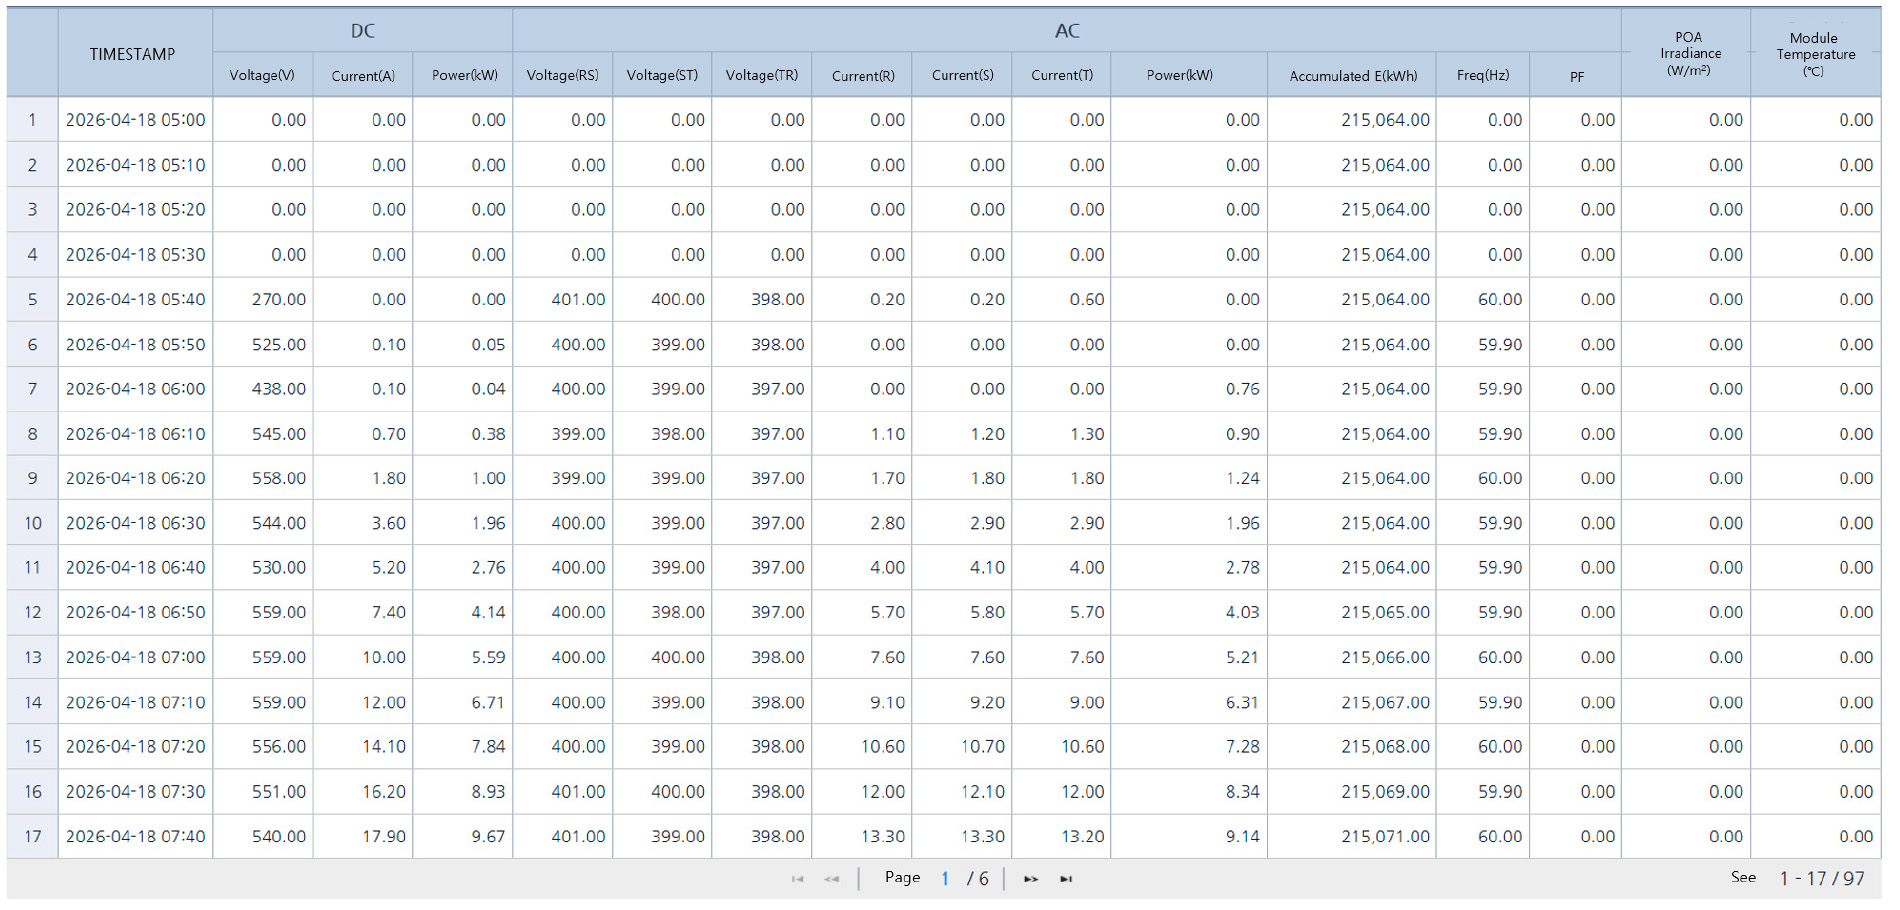Click the POA Irradiance column header
Image resolution: width=1900 pixels, height=910 pixels.
[x=1686, y=53]
